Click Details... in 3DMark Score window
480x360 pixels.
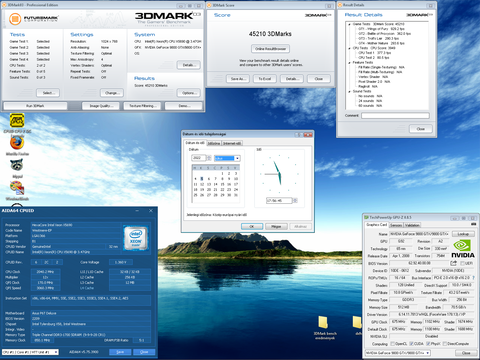click(292, 79)
